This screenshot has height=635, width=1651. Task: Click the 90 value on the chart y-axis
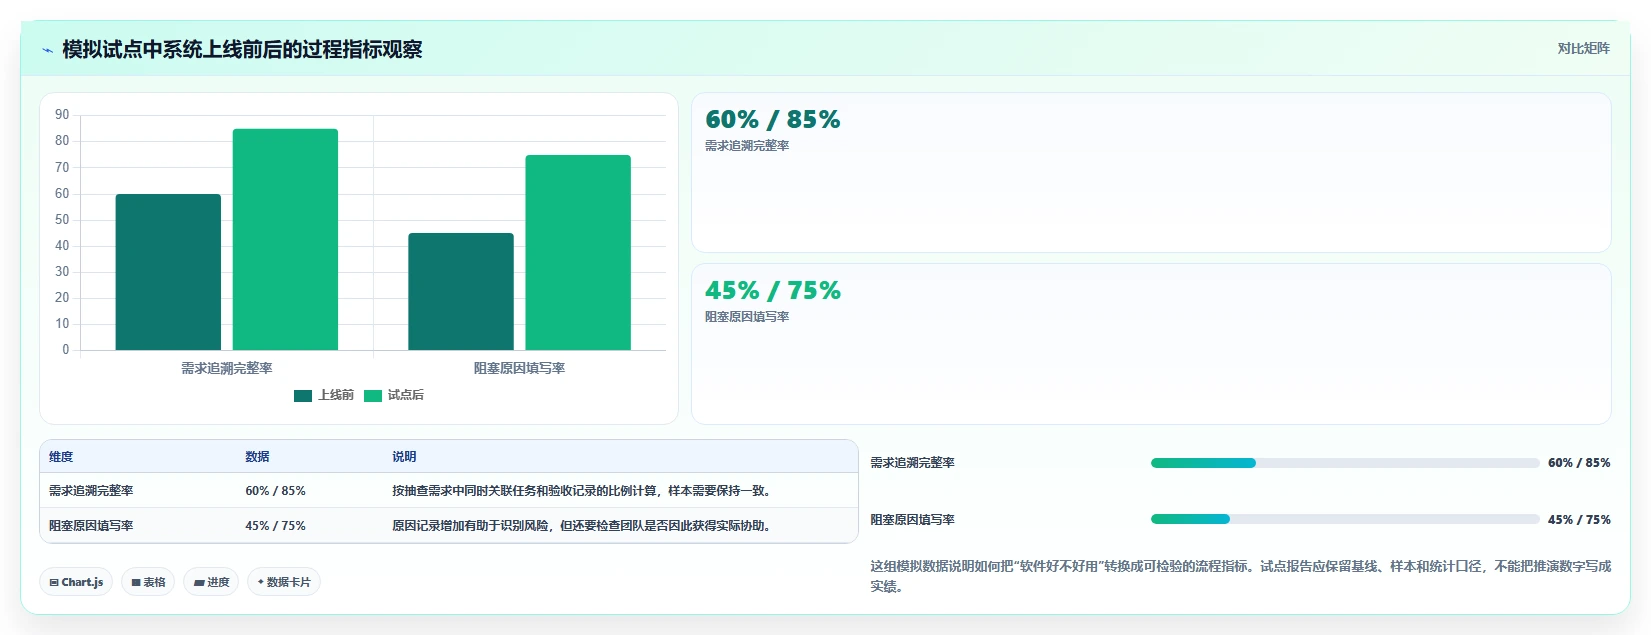(x=62, y=115)
